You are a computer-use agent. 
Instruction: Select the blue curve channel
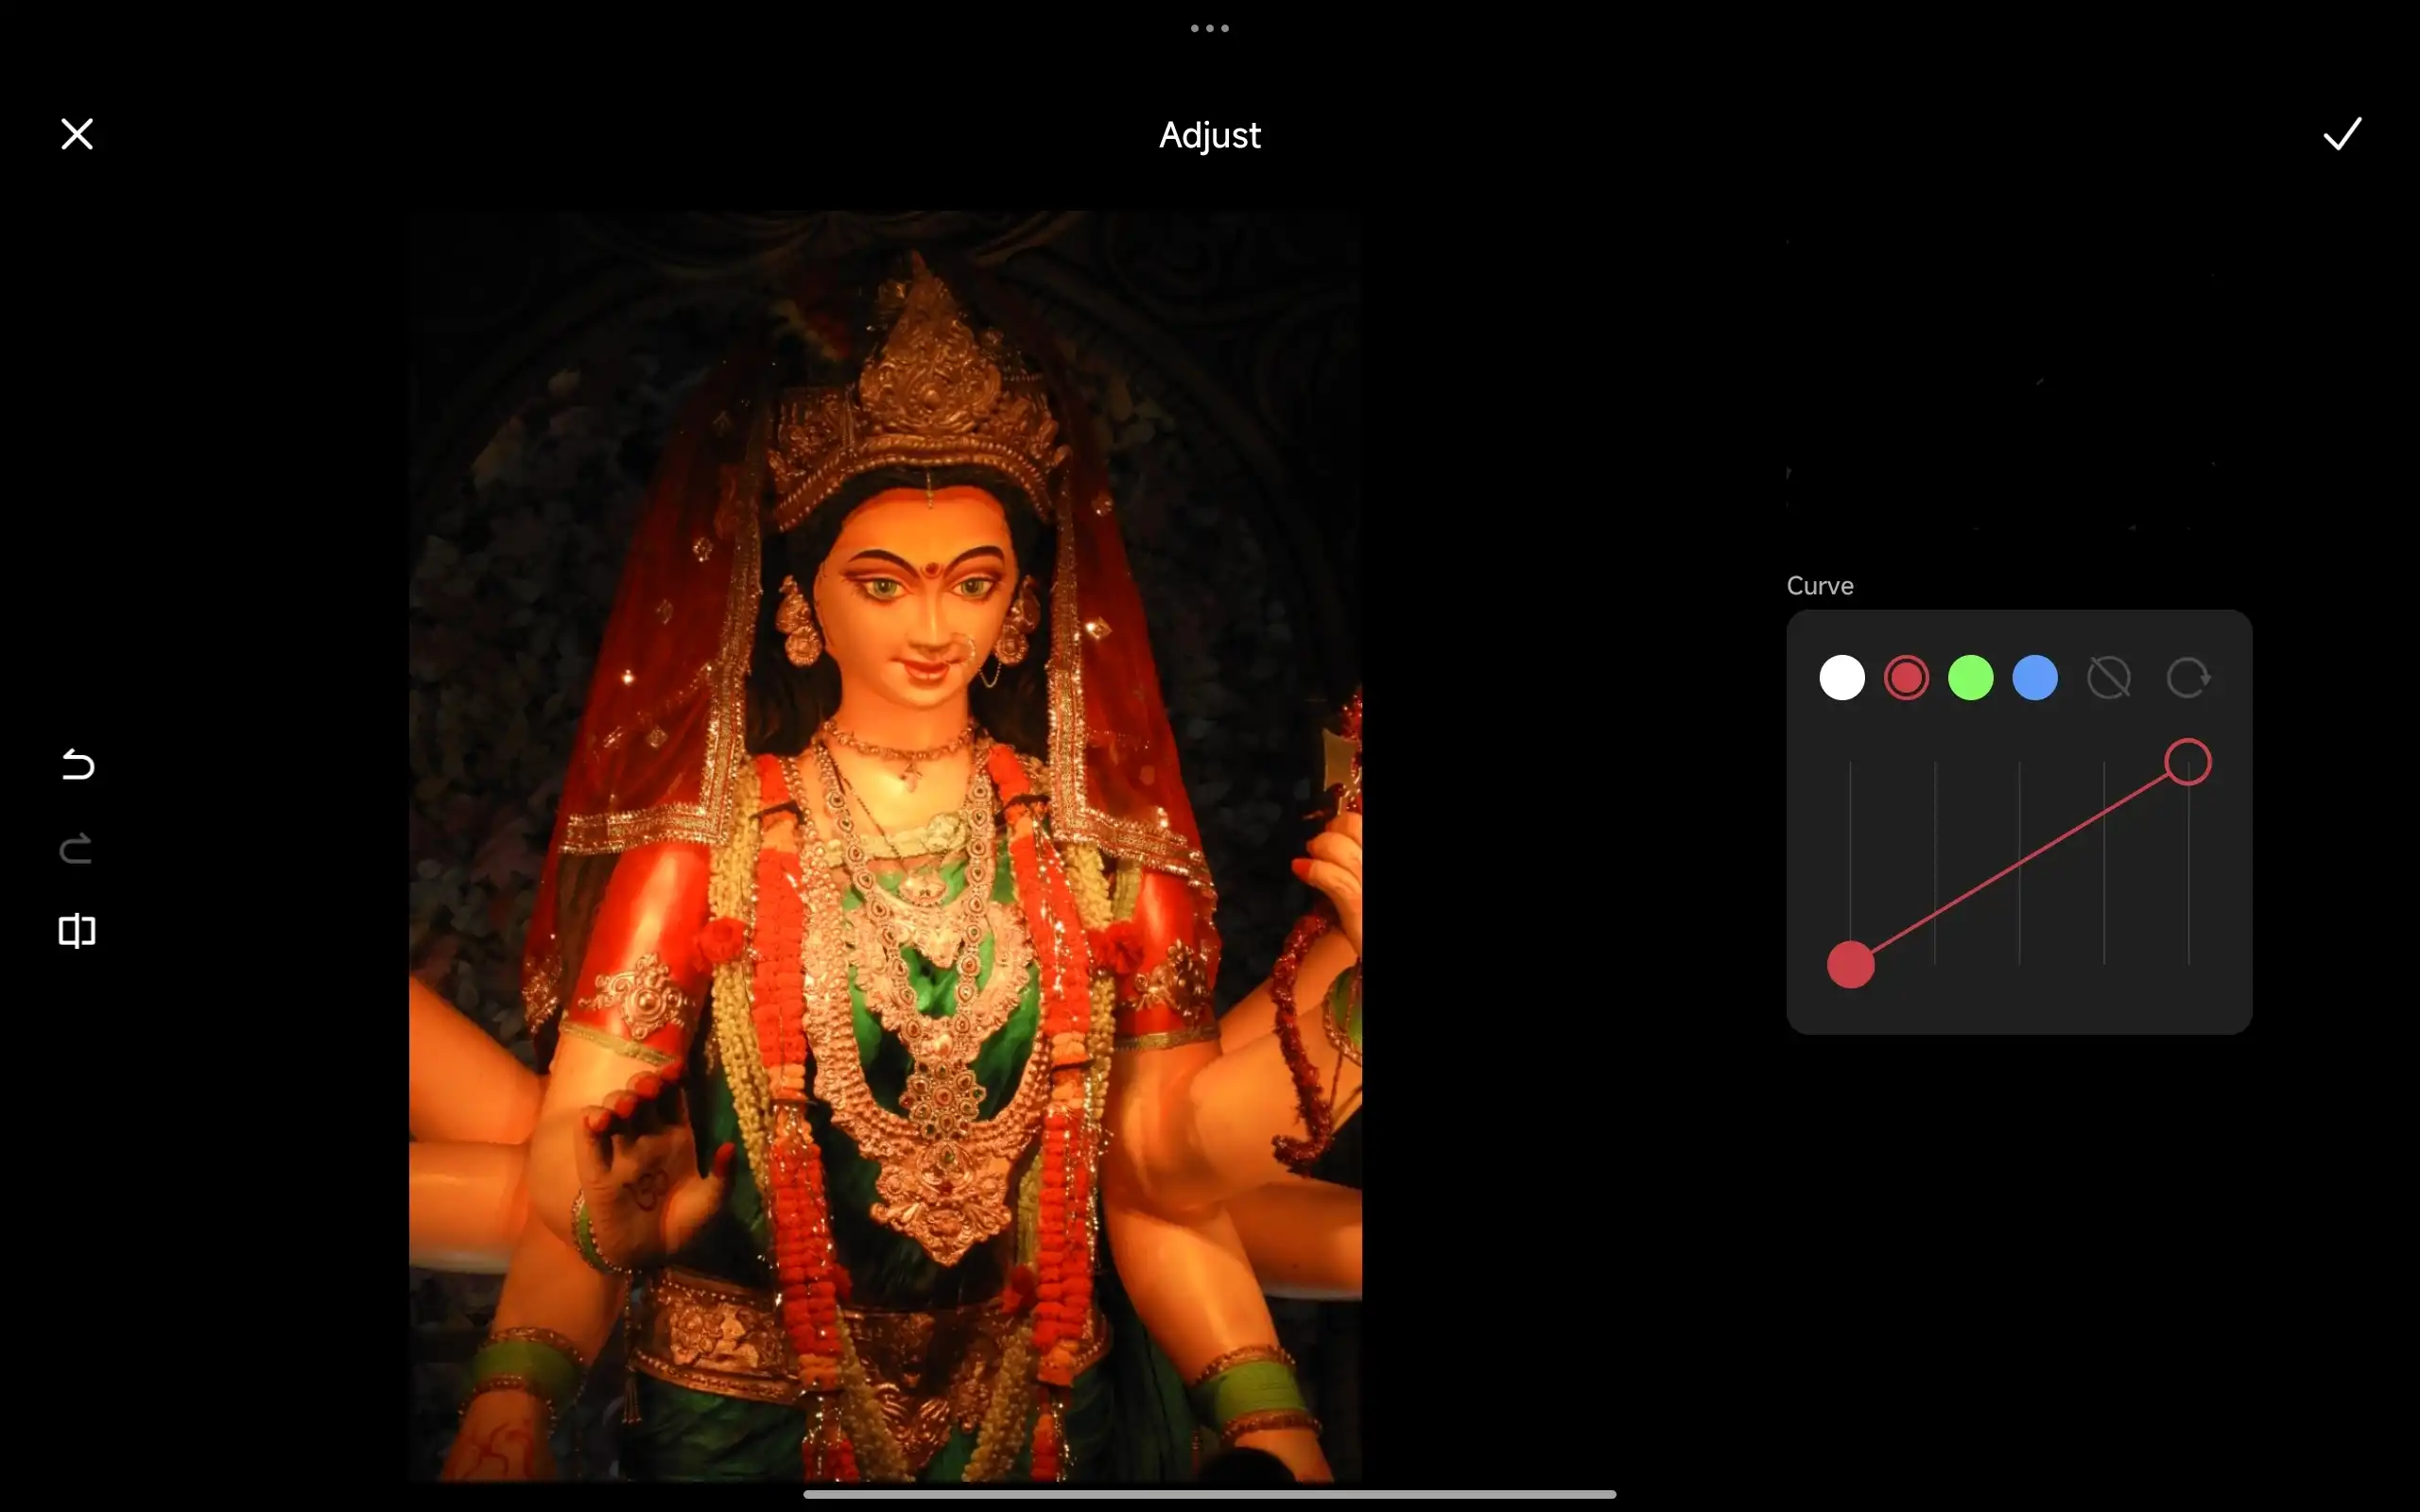click(2035, 678)
